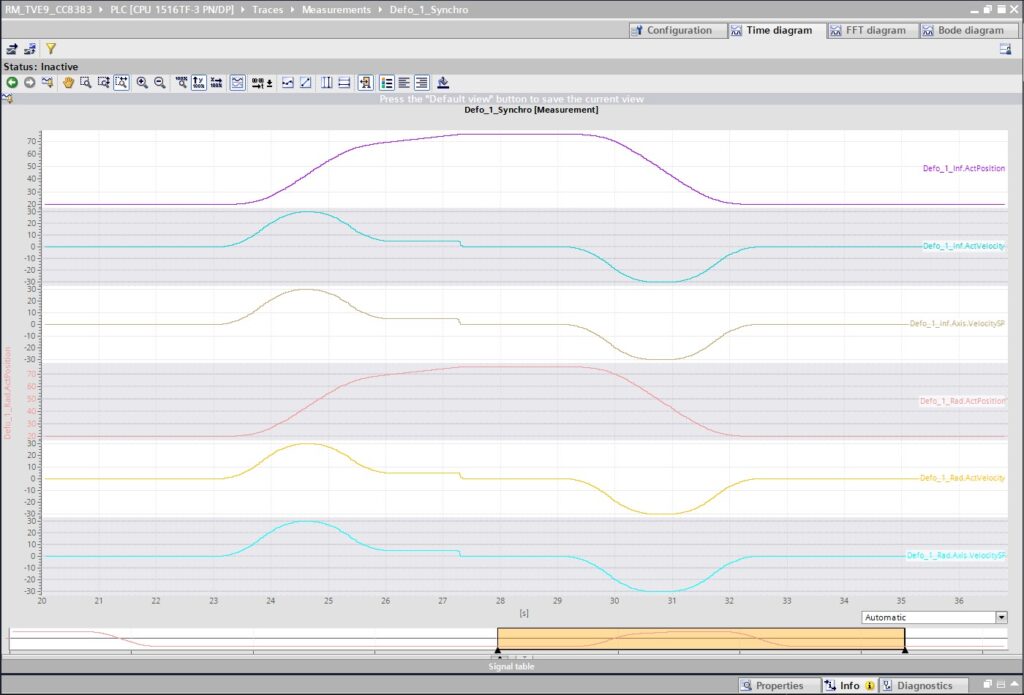The width and height of the screenshot is (1024, 695).
Task: Click the float inspector window icon
Action: pos(988,684)
